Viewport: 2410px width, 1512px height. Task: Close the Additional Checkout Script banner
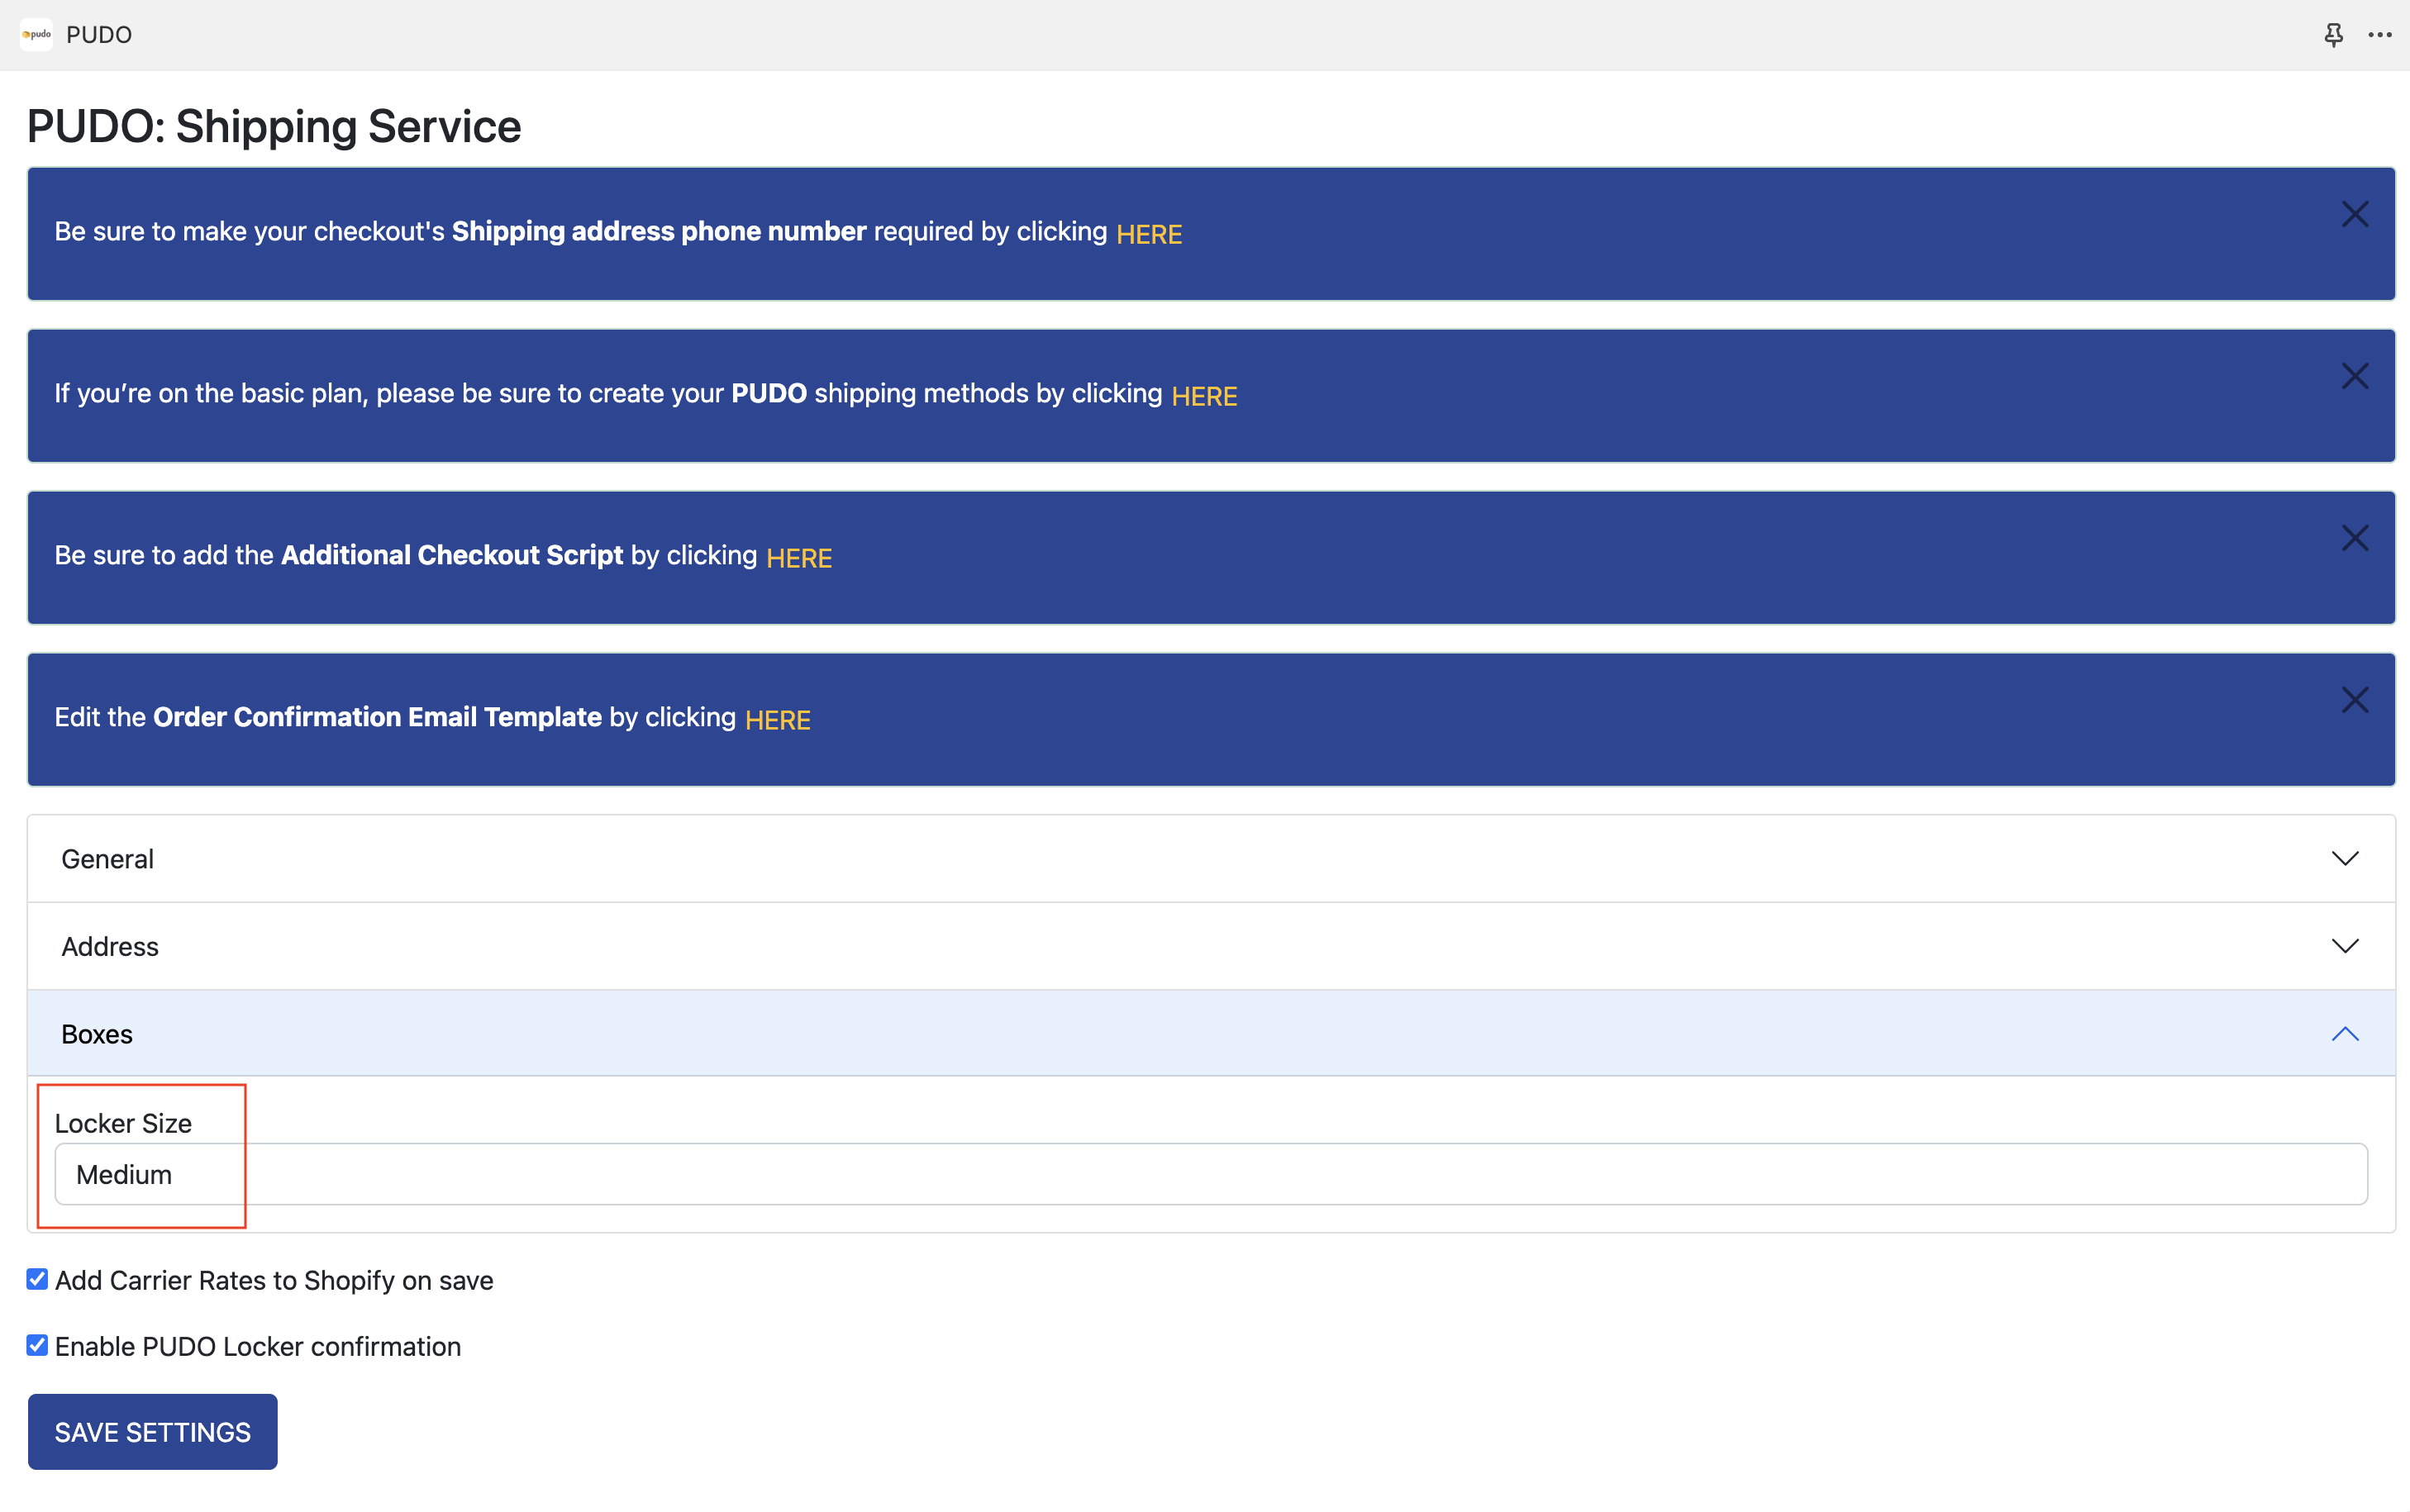point(2355,538)
